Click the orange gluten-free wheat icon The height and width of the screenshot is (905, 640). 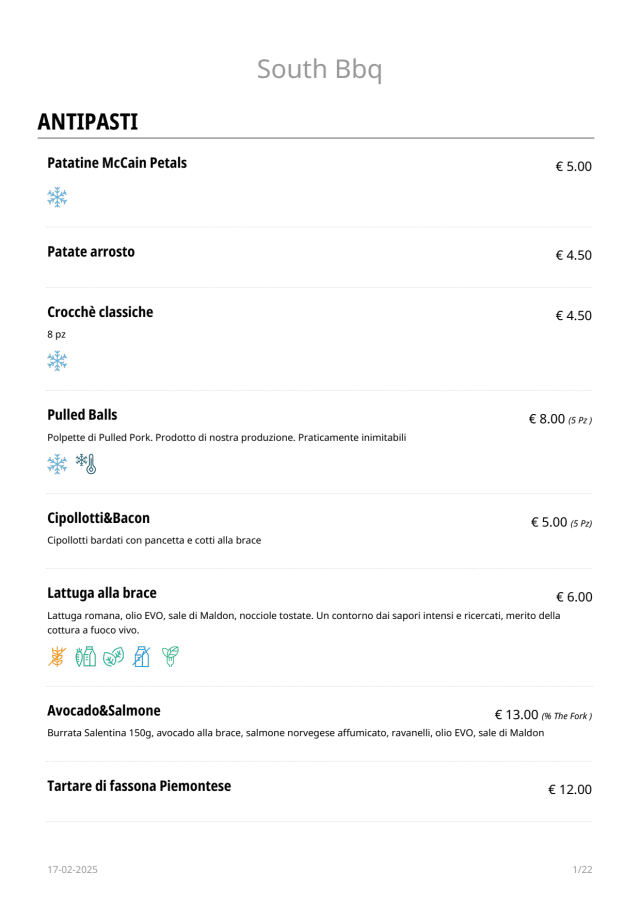tap(58, 656)
